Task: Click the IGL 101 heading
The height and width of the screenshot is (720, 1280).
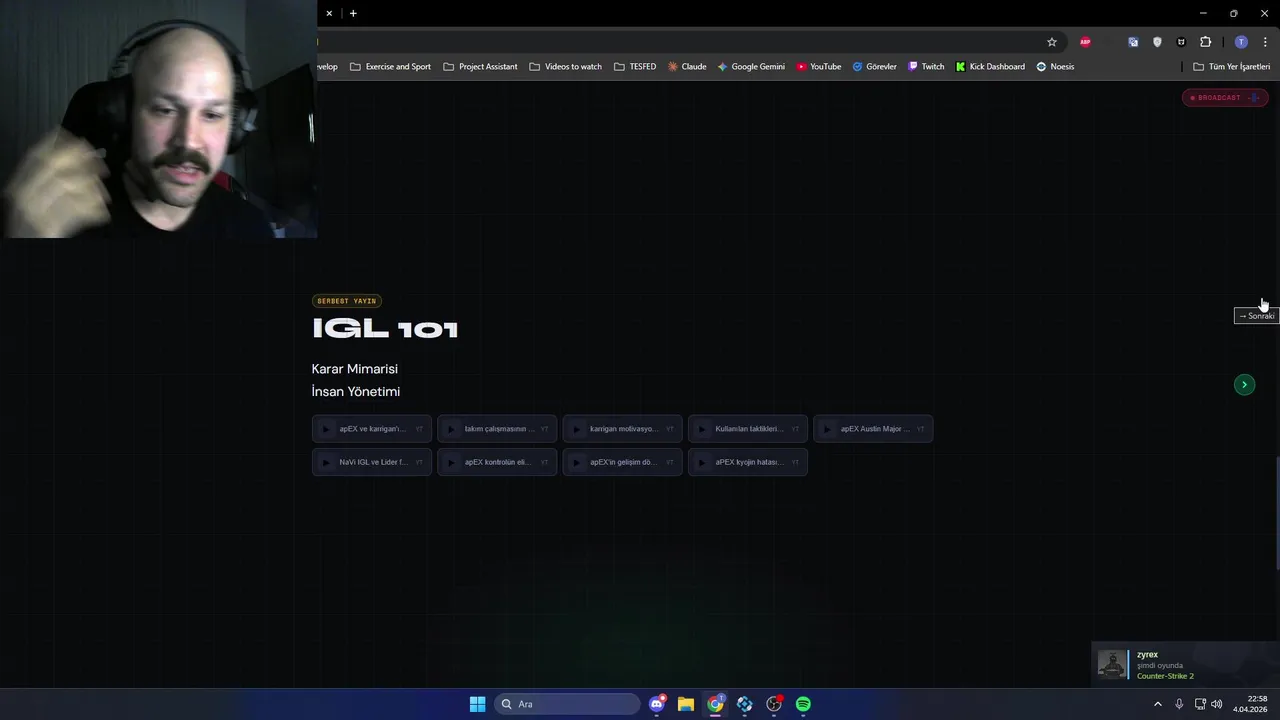Action: point(385,329)
